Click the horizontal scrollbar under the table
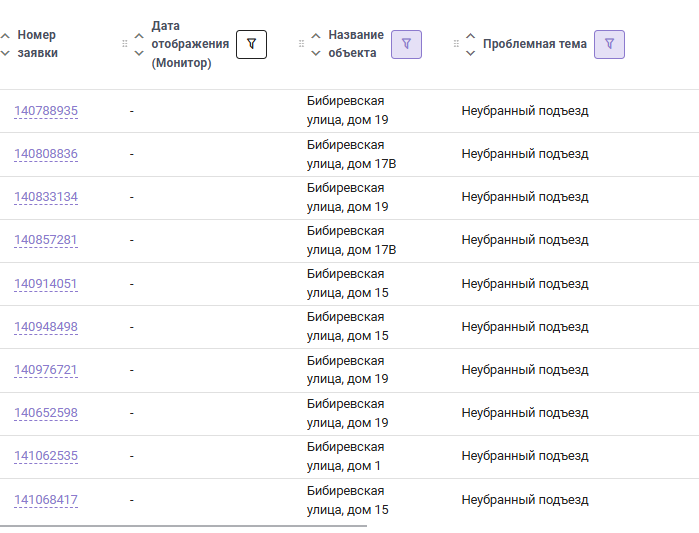This screenshot has height=533, width=699. [x=183, y=526]
